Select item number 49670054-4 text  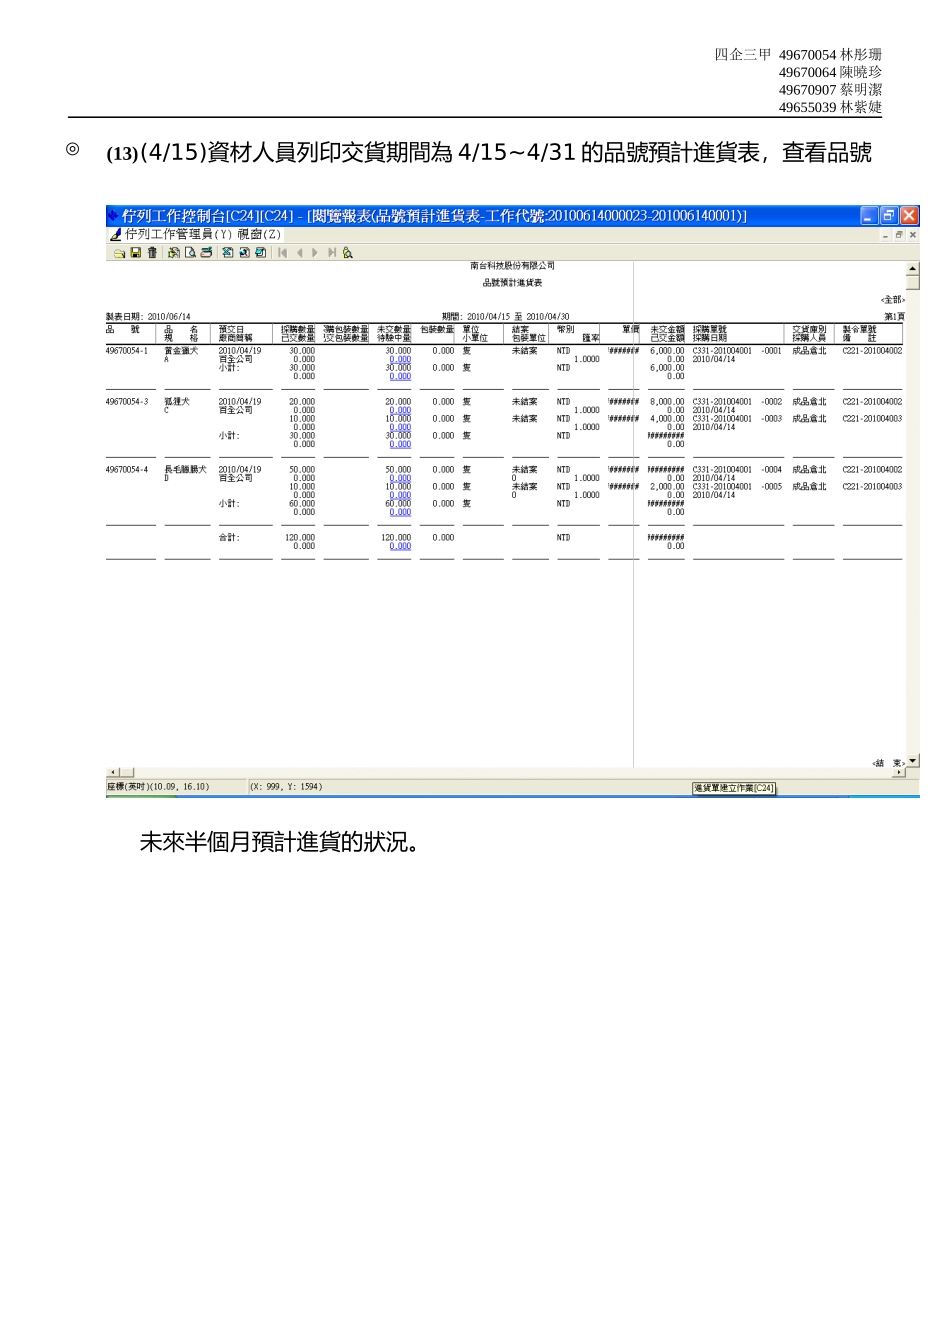pyautogui.click(x=127, y=470)
